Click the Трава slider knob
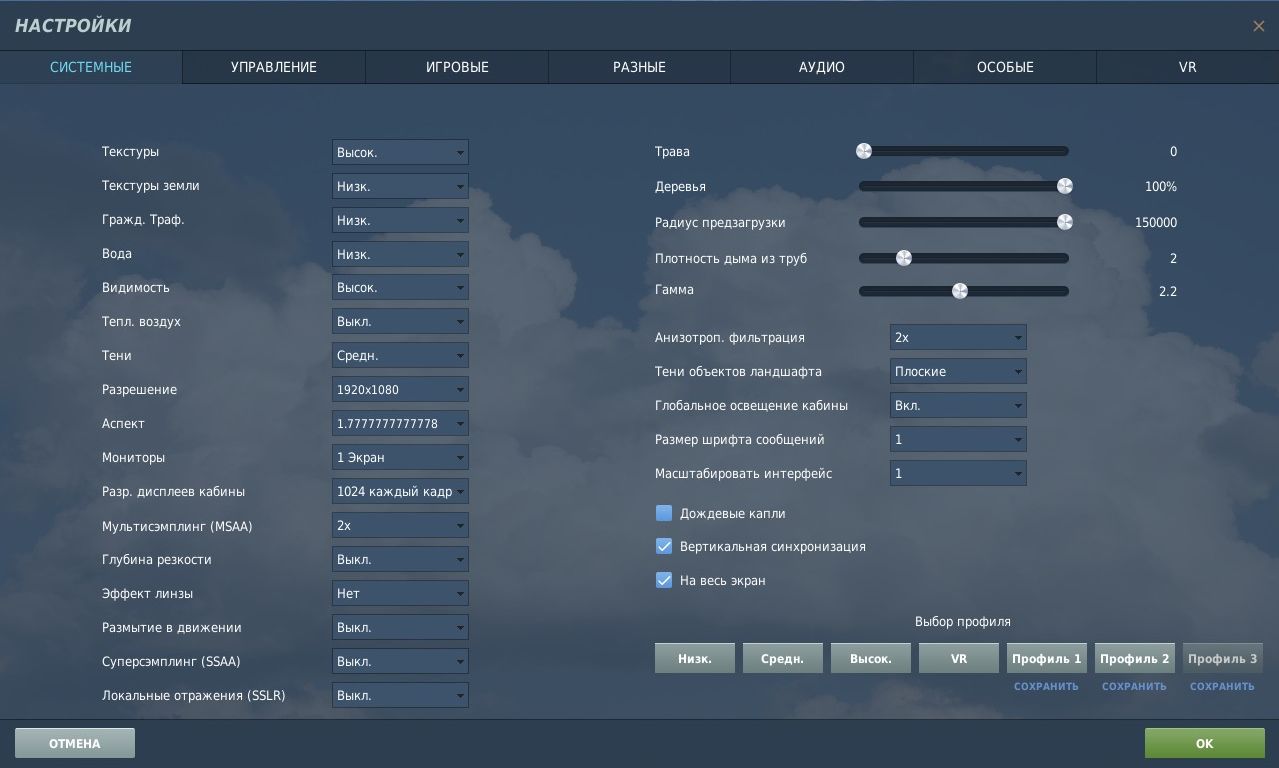Viewport: 1279px width, 768px height. coord(864,151)
